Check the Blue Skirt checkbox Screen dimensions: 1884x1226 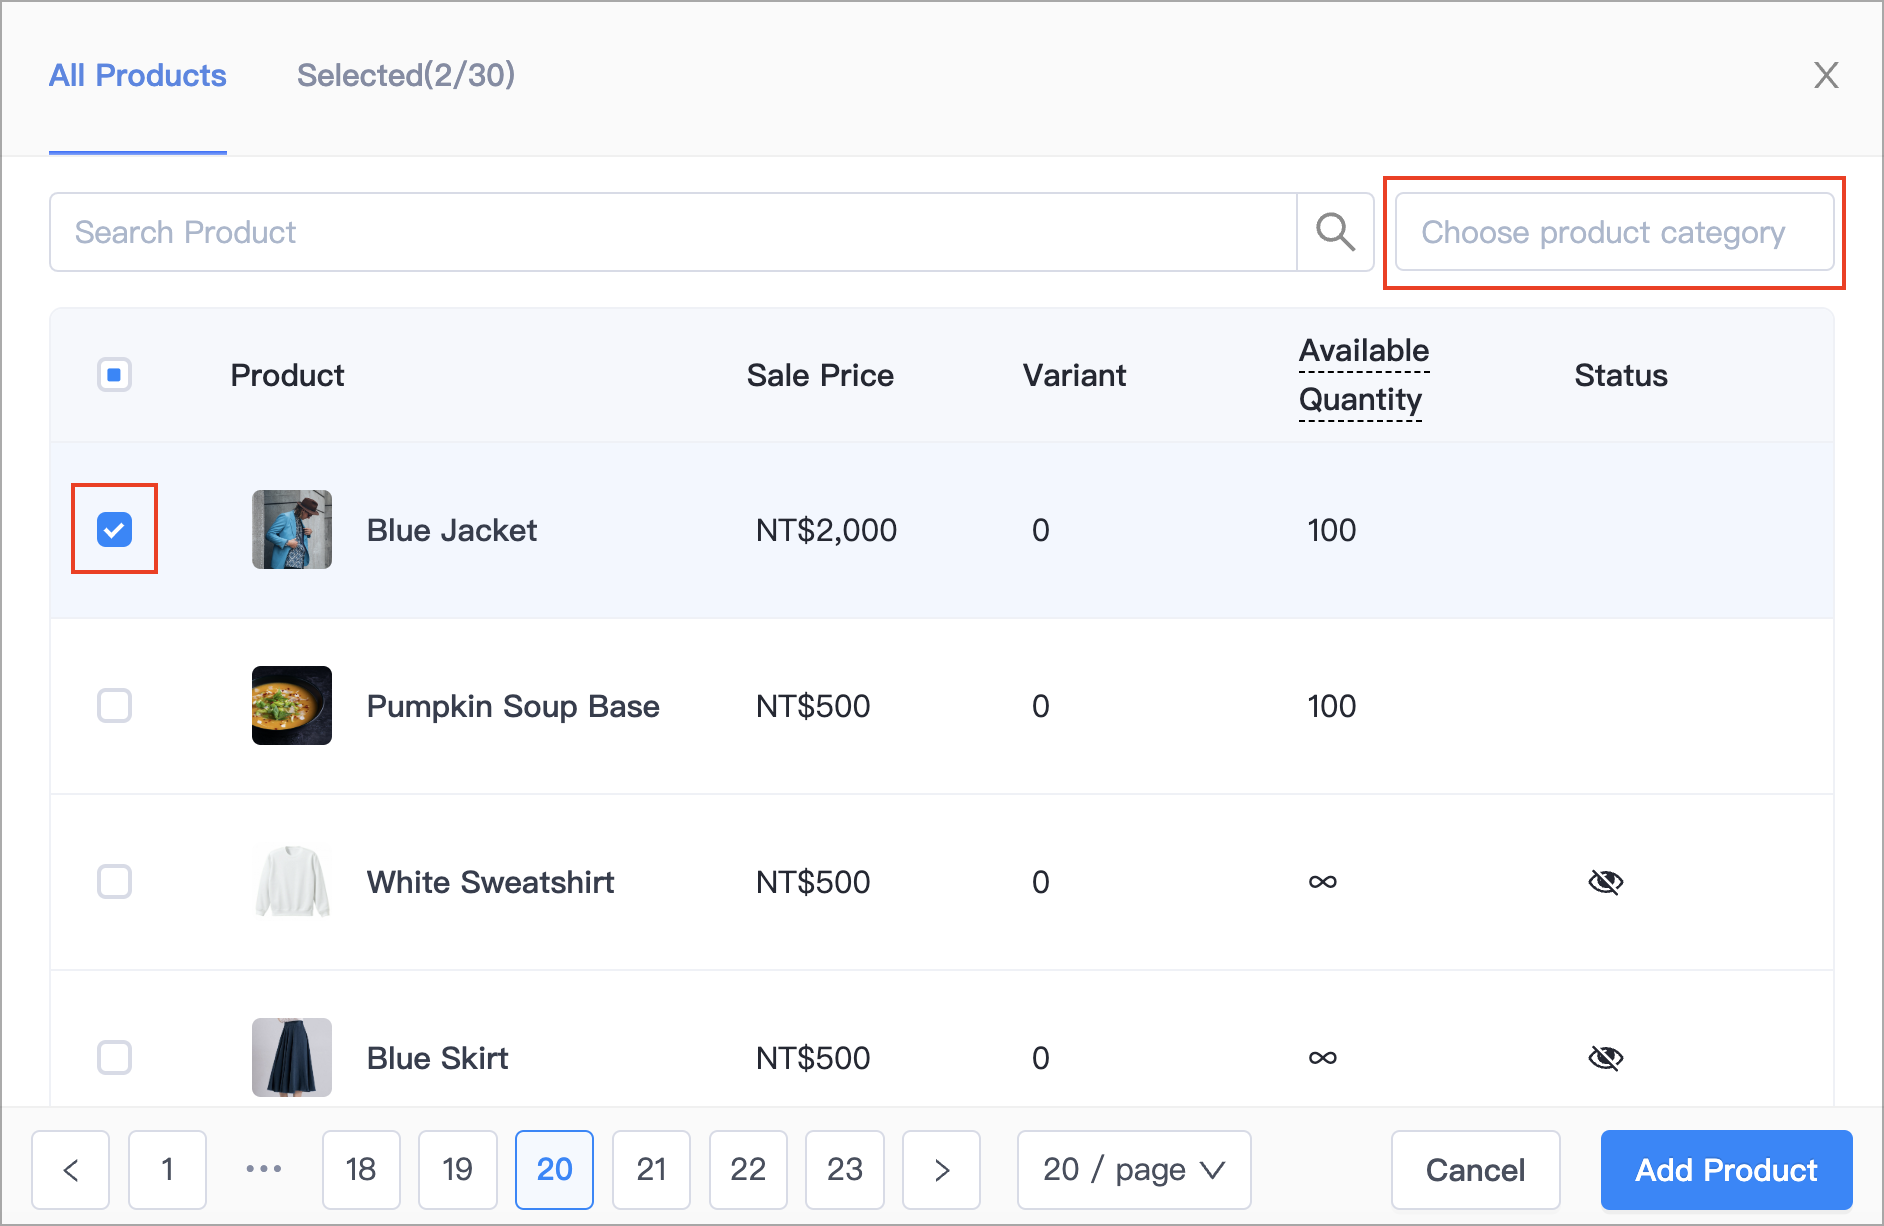point(114,1058)
